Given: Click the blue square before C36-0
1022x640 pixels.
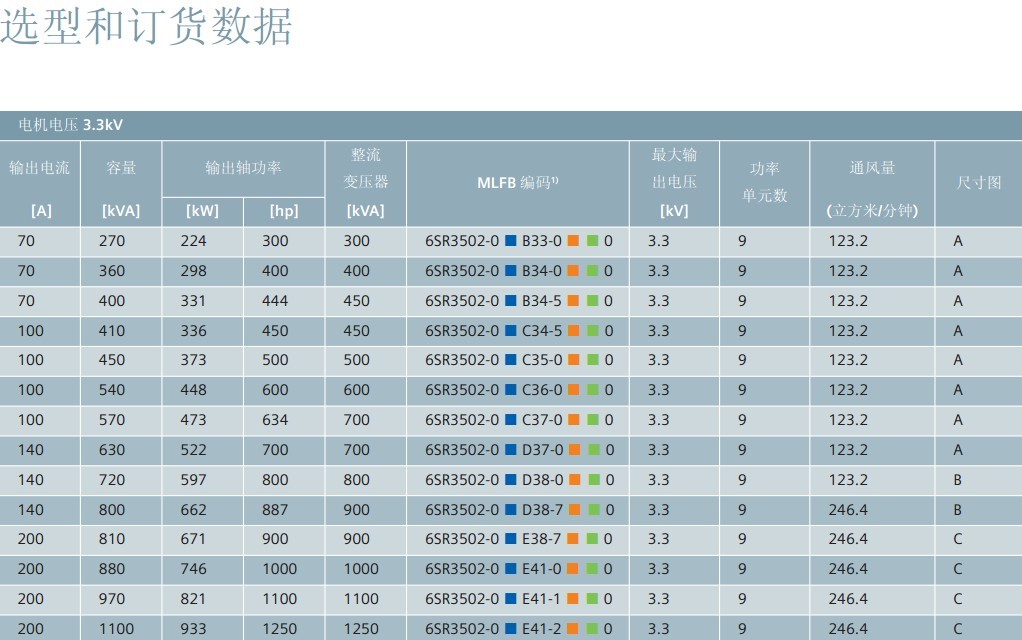Looking at the screenshot, I should point(510,390).
